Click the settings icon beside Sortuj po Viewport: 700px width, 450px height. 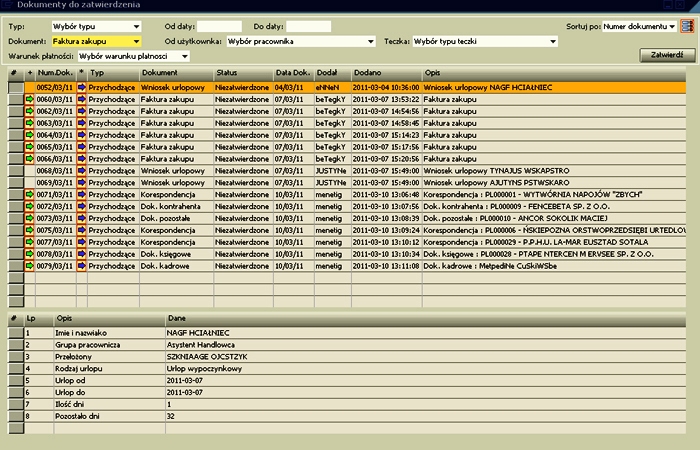[x=688, y=26]
